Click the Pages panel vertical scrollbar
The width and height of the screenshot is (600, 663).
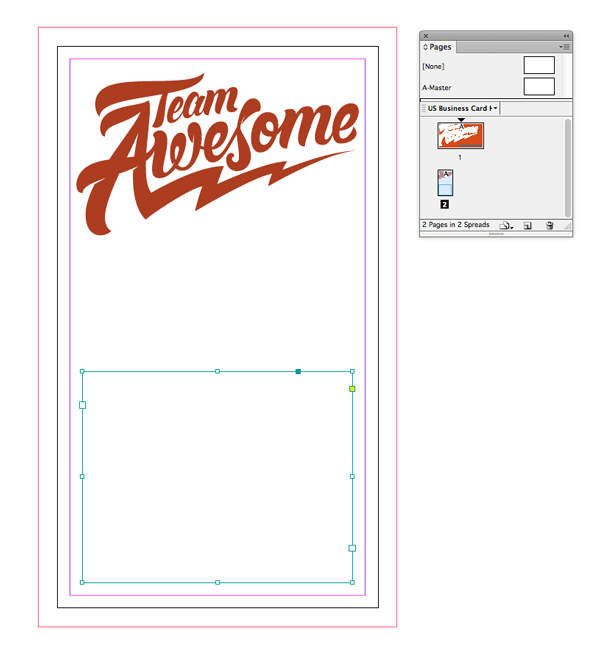click(x=568, y=167)
